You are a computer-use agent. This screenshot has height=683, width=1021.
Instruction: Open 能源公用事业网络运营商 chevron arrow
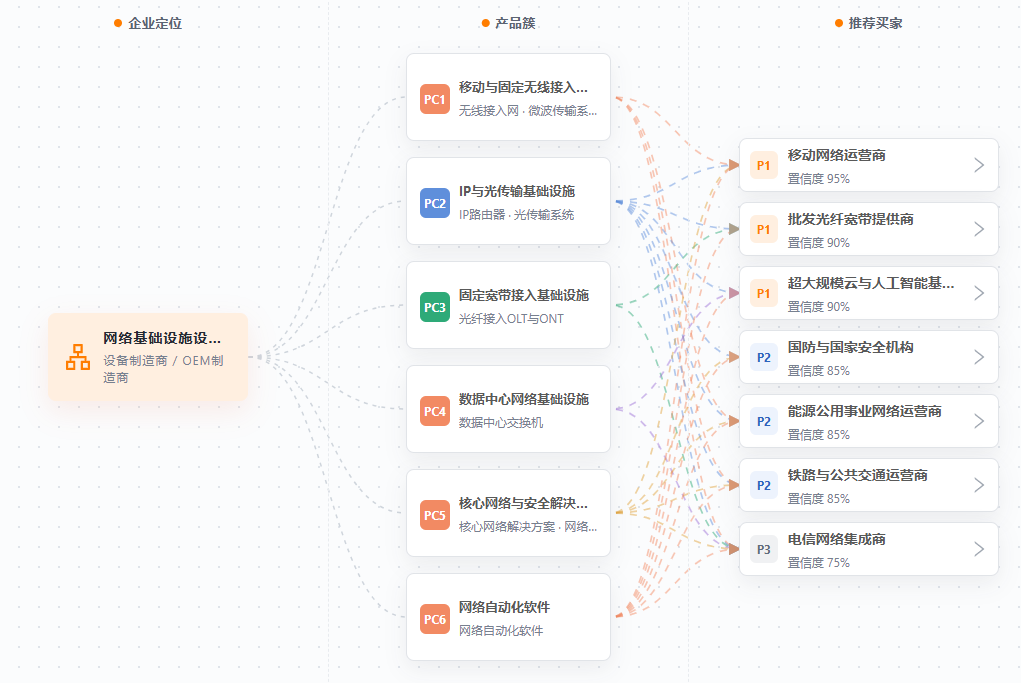coord(979,421)
